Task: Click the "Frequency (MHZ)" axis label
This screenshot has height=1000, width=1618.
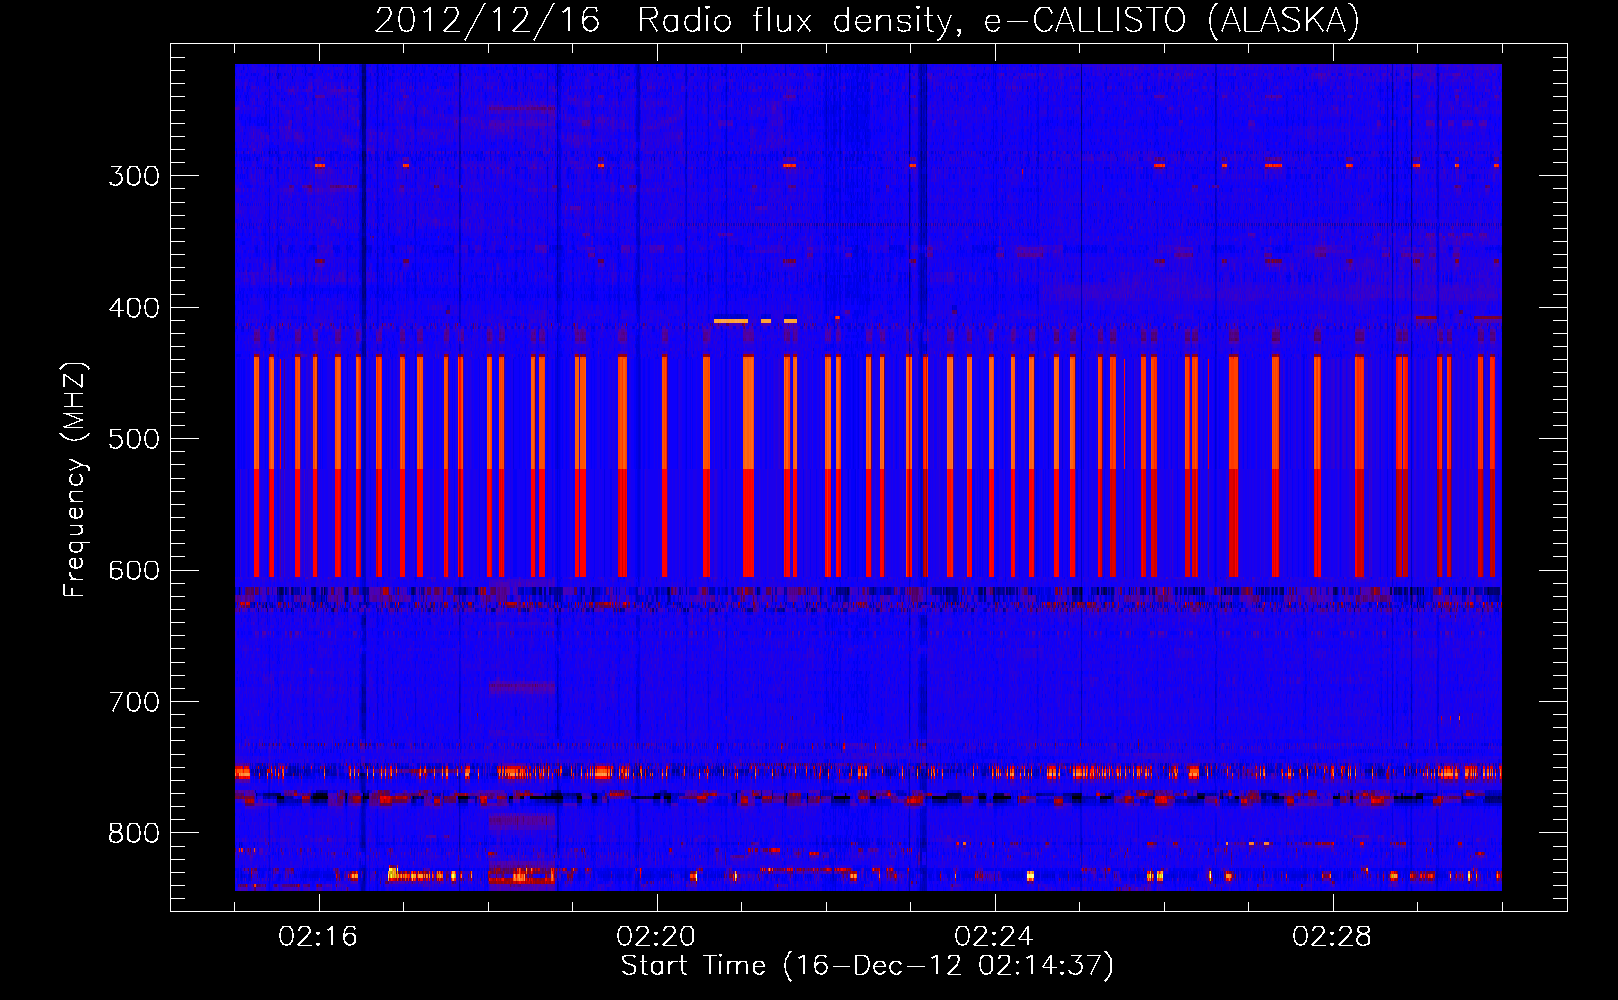Action: 75,480
